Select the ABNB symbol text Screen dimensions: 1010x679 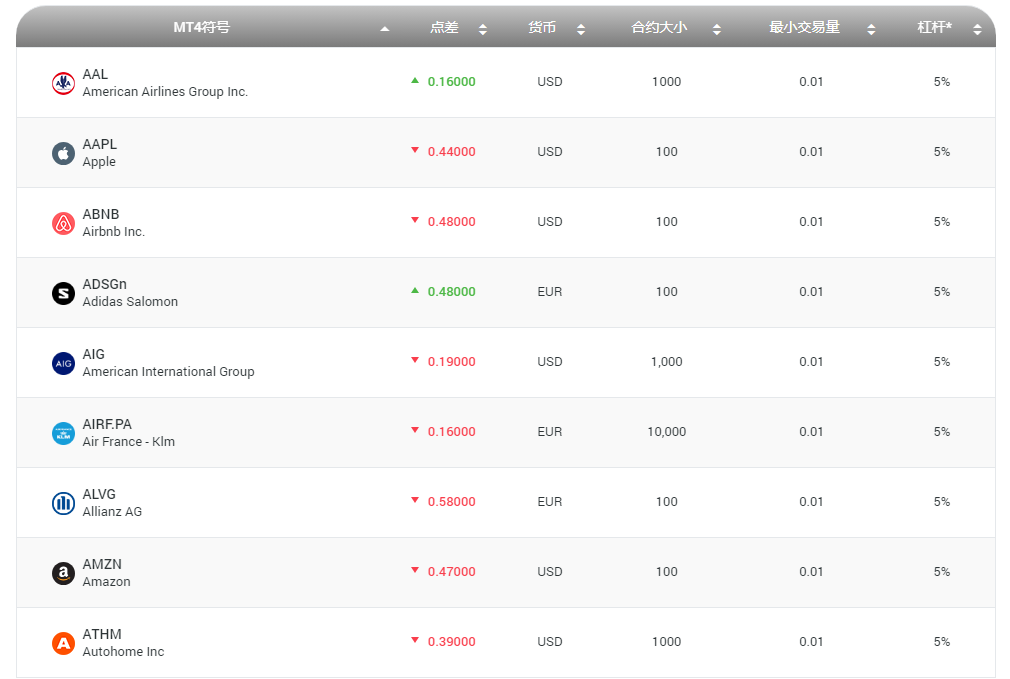[101, 214]
